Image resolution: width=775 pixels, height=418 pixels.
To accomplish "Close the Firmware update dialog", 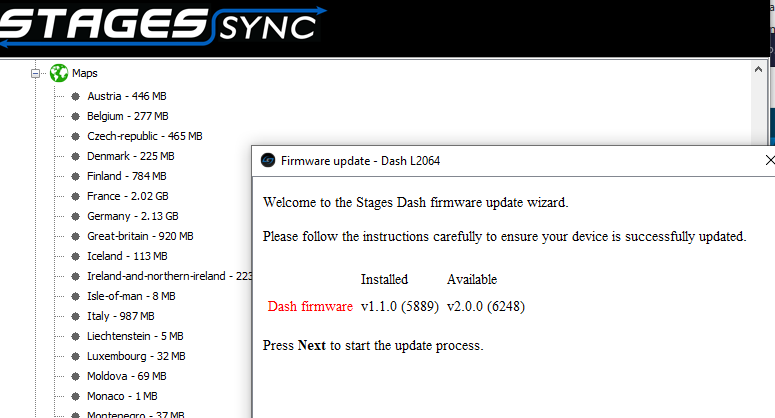I will pyautogui.click(x=768, y=160).
